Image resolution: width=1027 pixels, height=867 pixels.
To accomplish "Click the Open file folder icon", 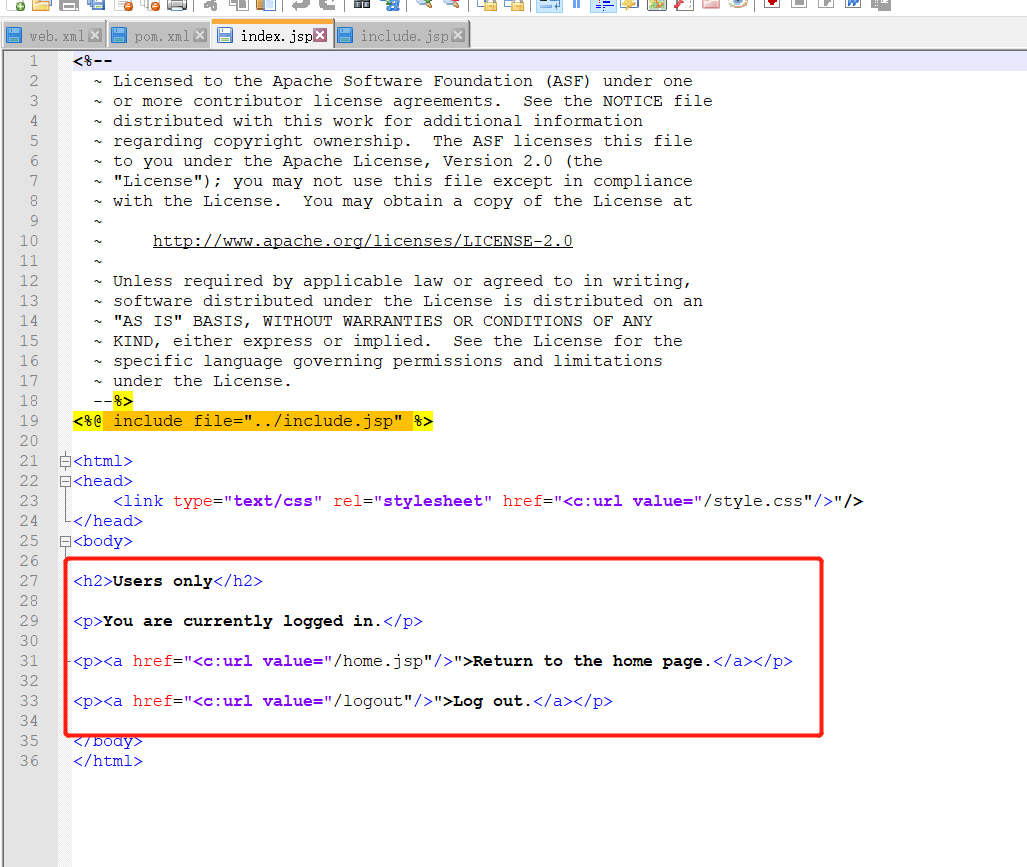I will (41, 4).
